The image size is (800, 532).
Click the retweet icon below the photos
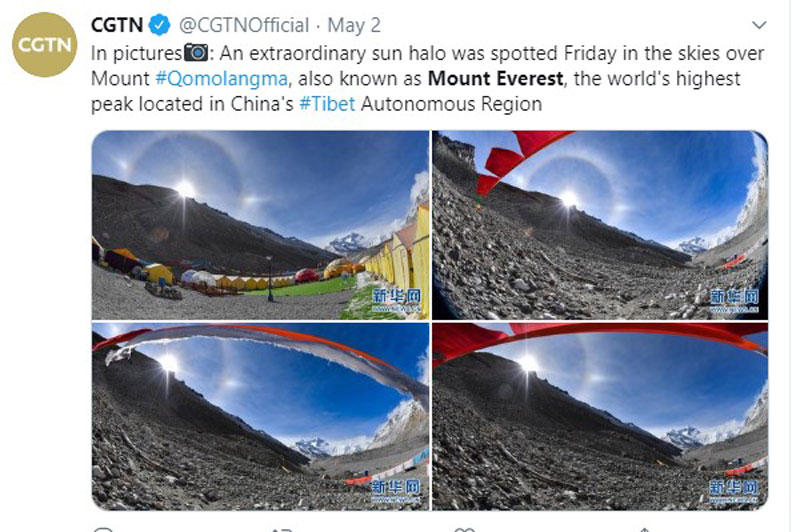[282, 529]
